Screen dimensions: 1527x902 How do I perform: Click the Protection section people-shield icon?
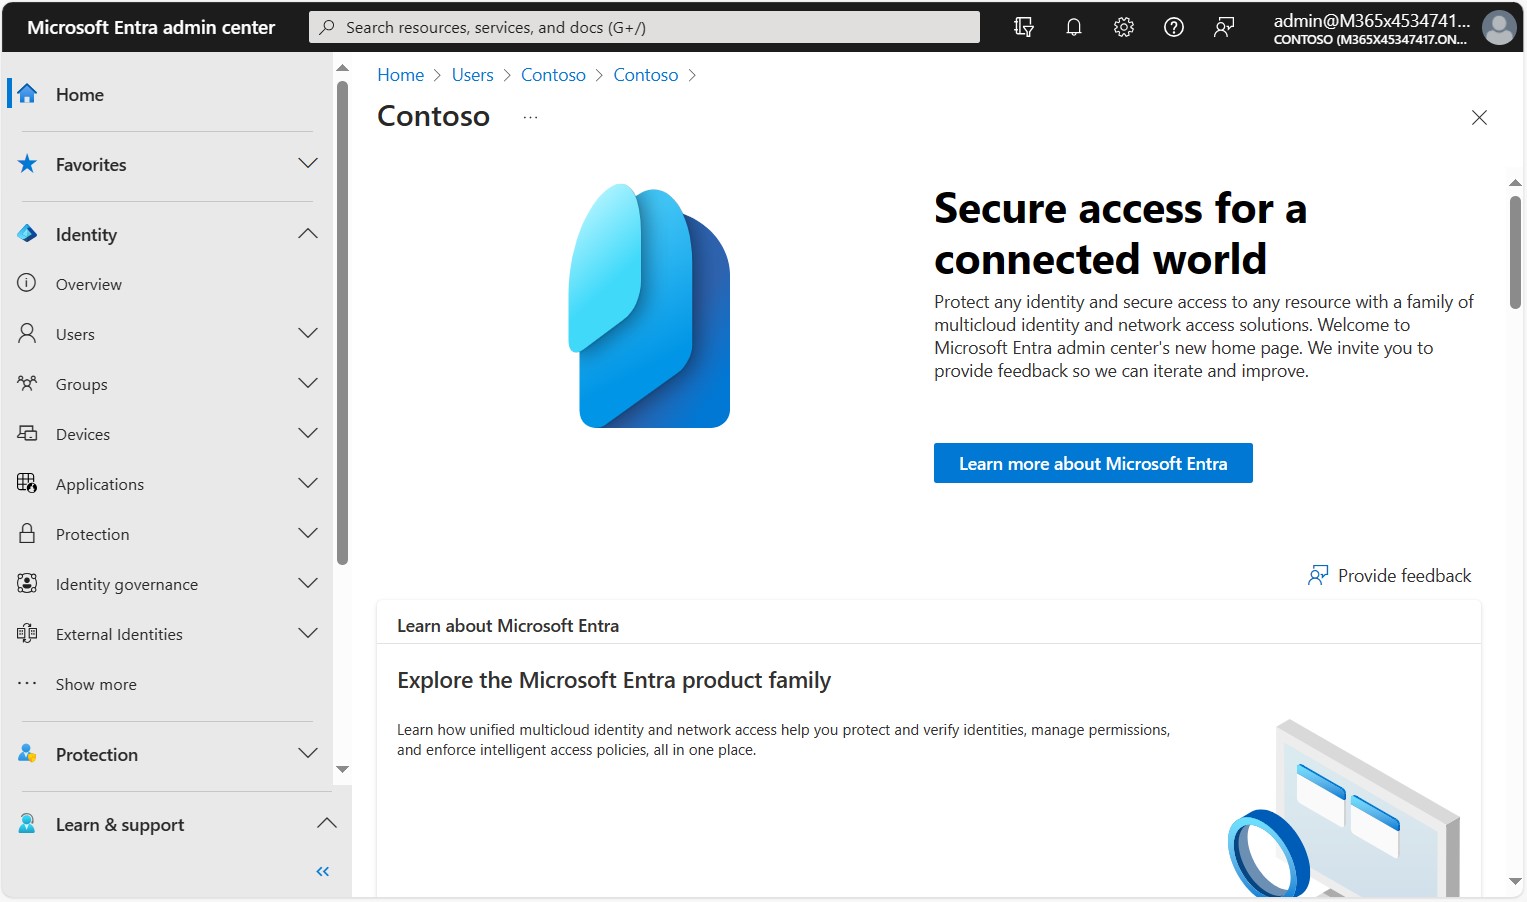[x=27, y=754]
